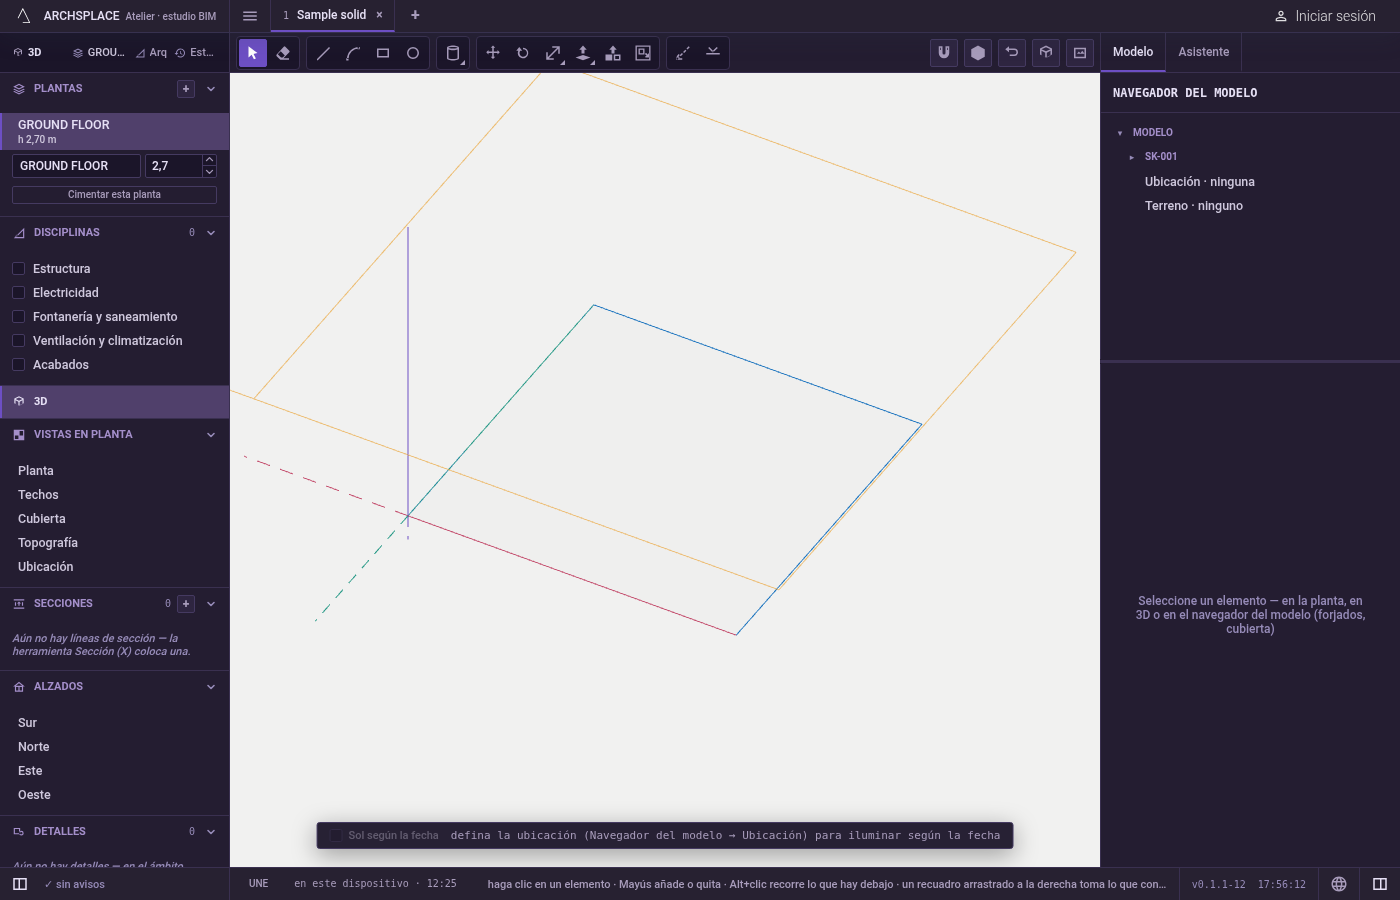Choose the arc drawing tool
1400x900 pixels.
(x=353, y=53)
